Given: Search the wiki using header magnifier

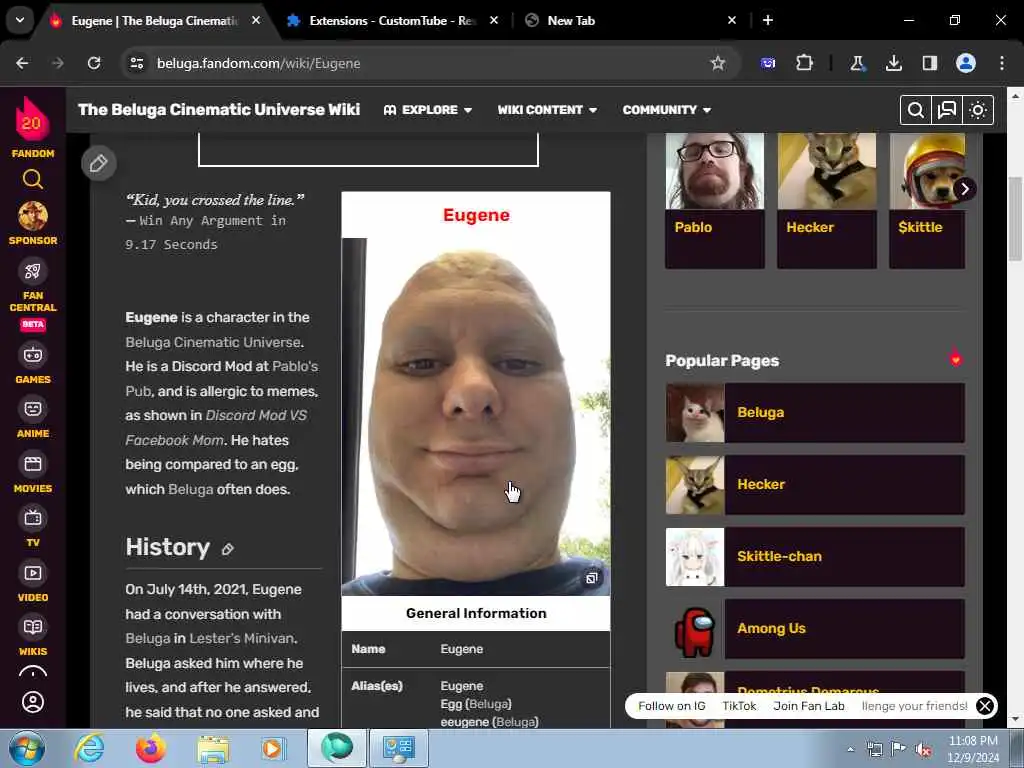Looking at the screenshot, I should pos(915,110).
